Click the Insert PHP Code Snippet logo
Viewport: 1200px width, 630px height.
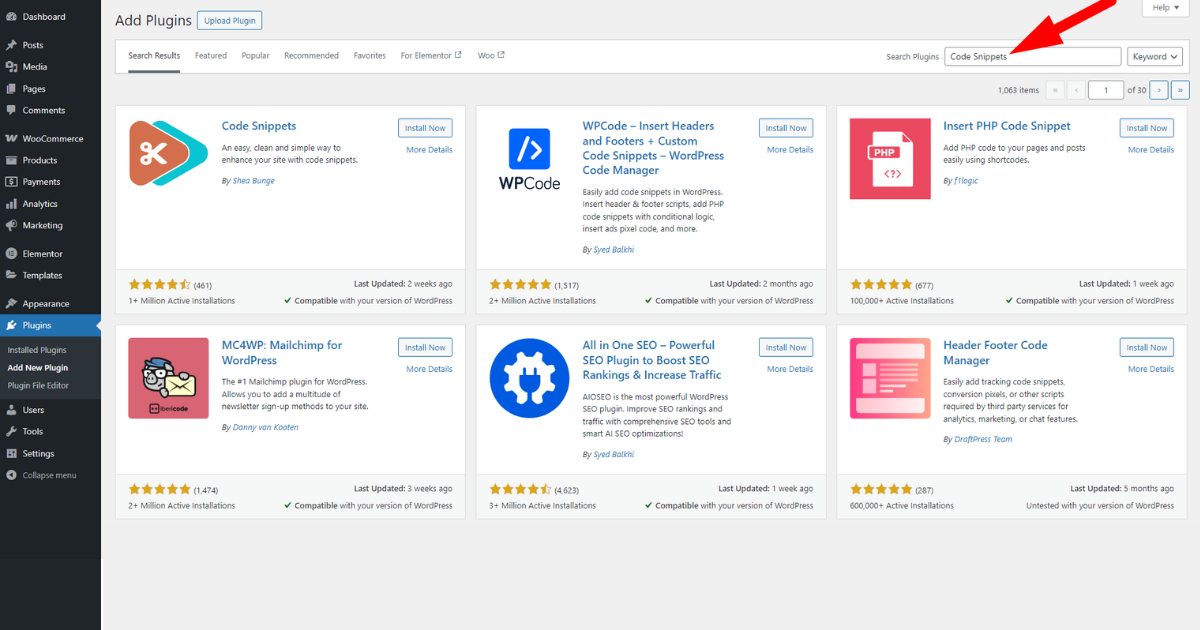coord(890,158)
